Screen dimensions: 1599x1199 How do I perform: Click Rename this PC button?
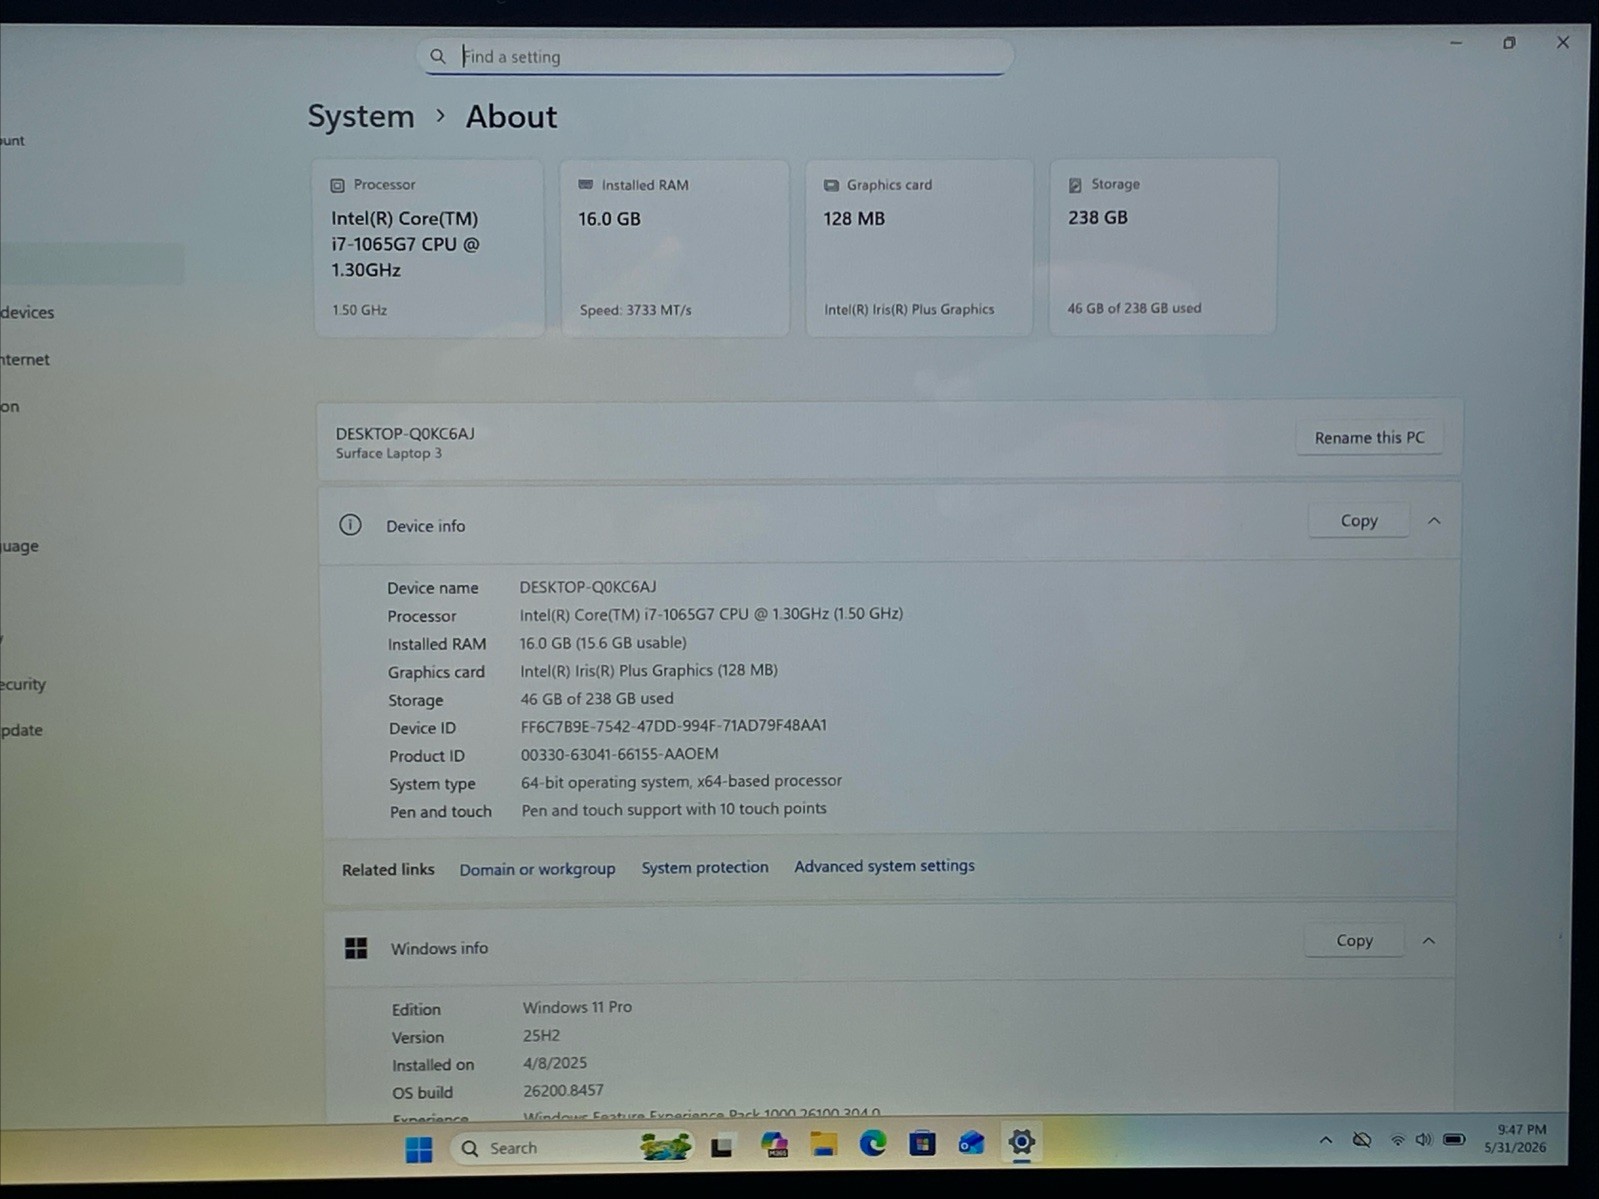[x=1369, y=438]
